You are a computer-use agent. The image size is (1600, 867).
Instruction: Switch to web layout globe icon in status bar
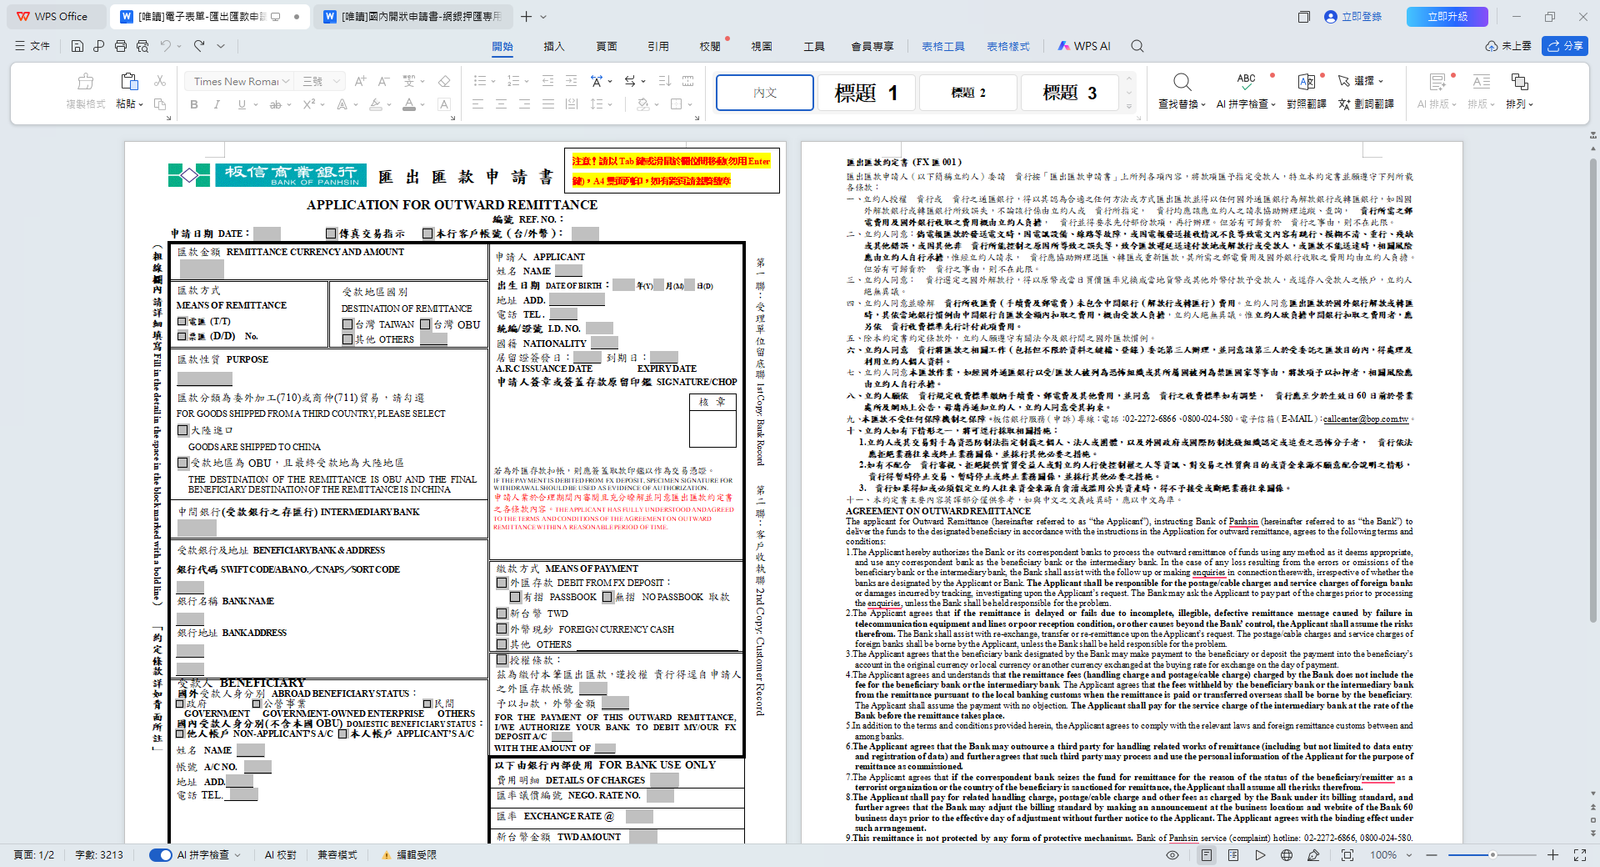pos(1287,855)
